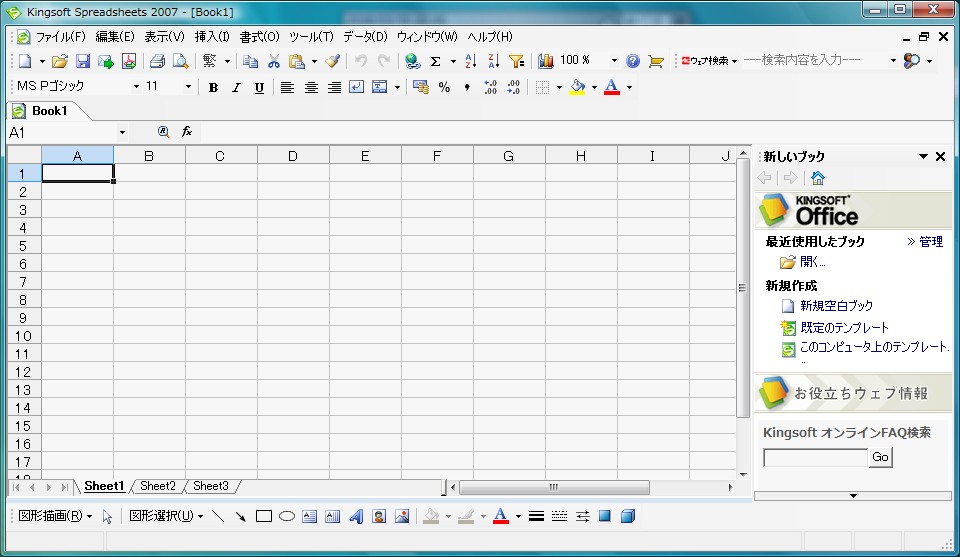Open print preview
960x557 pixels.
click(181, 61)
